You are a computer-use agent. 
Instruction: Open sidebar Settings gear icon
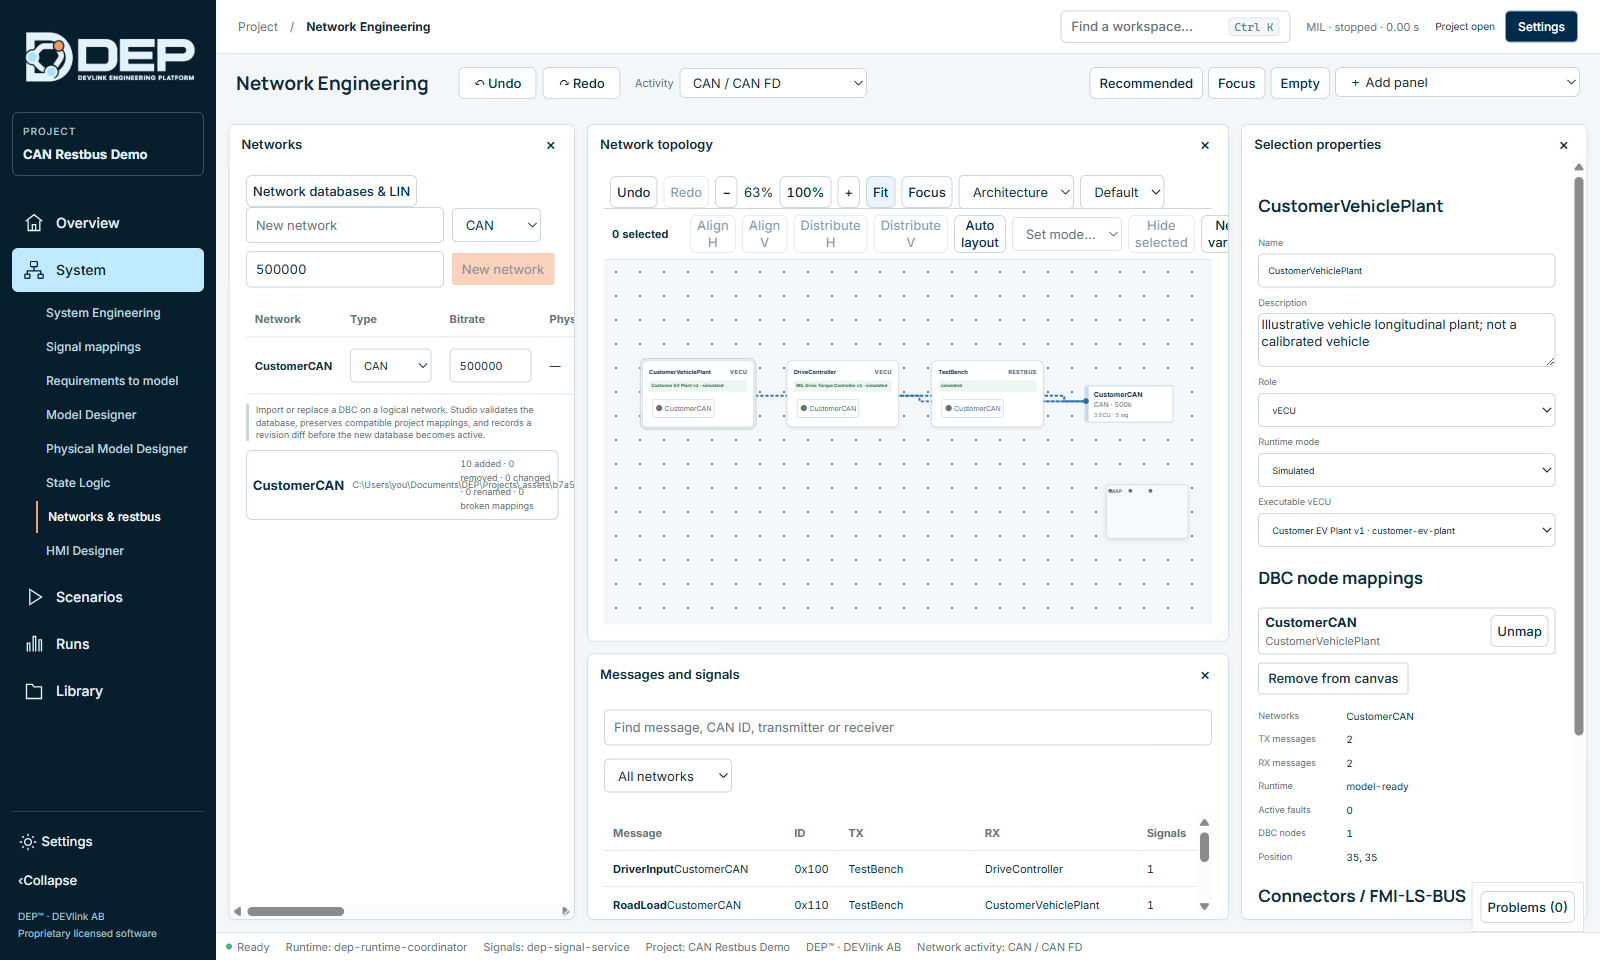click(x=28, y=842)
